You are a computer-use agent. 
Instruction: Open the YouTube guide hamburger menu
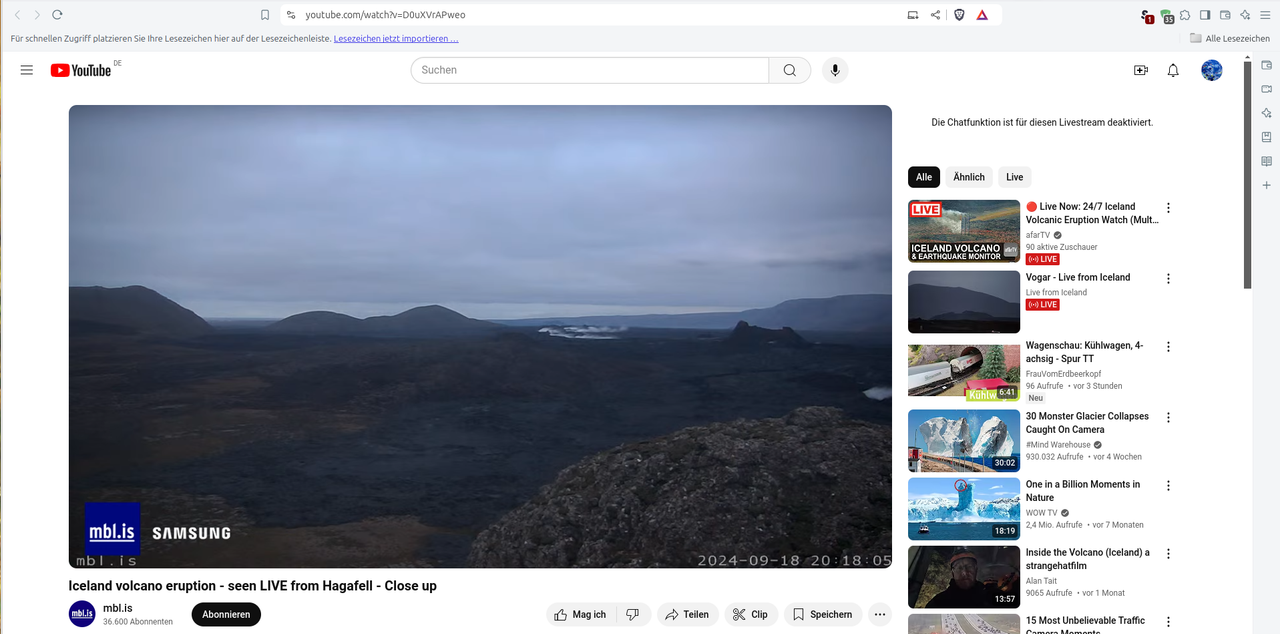click(27, 70)
